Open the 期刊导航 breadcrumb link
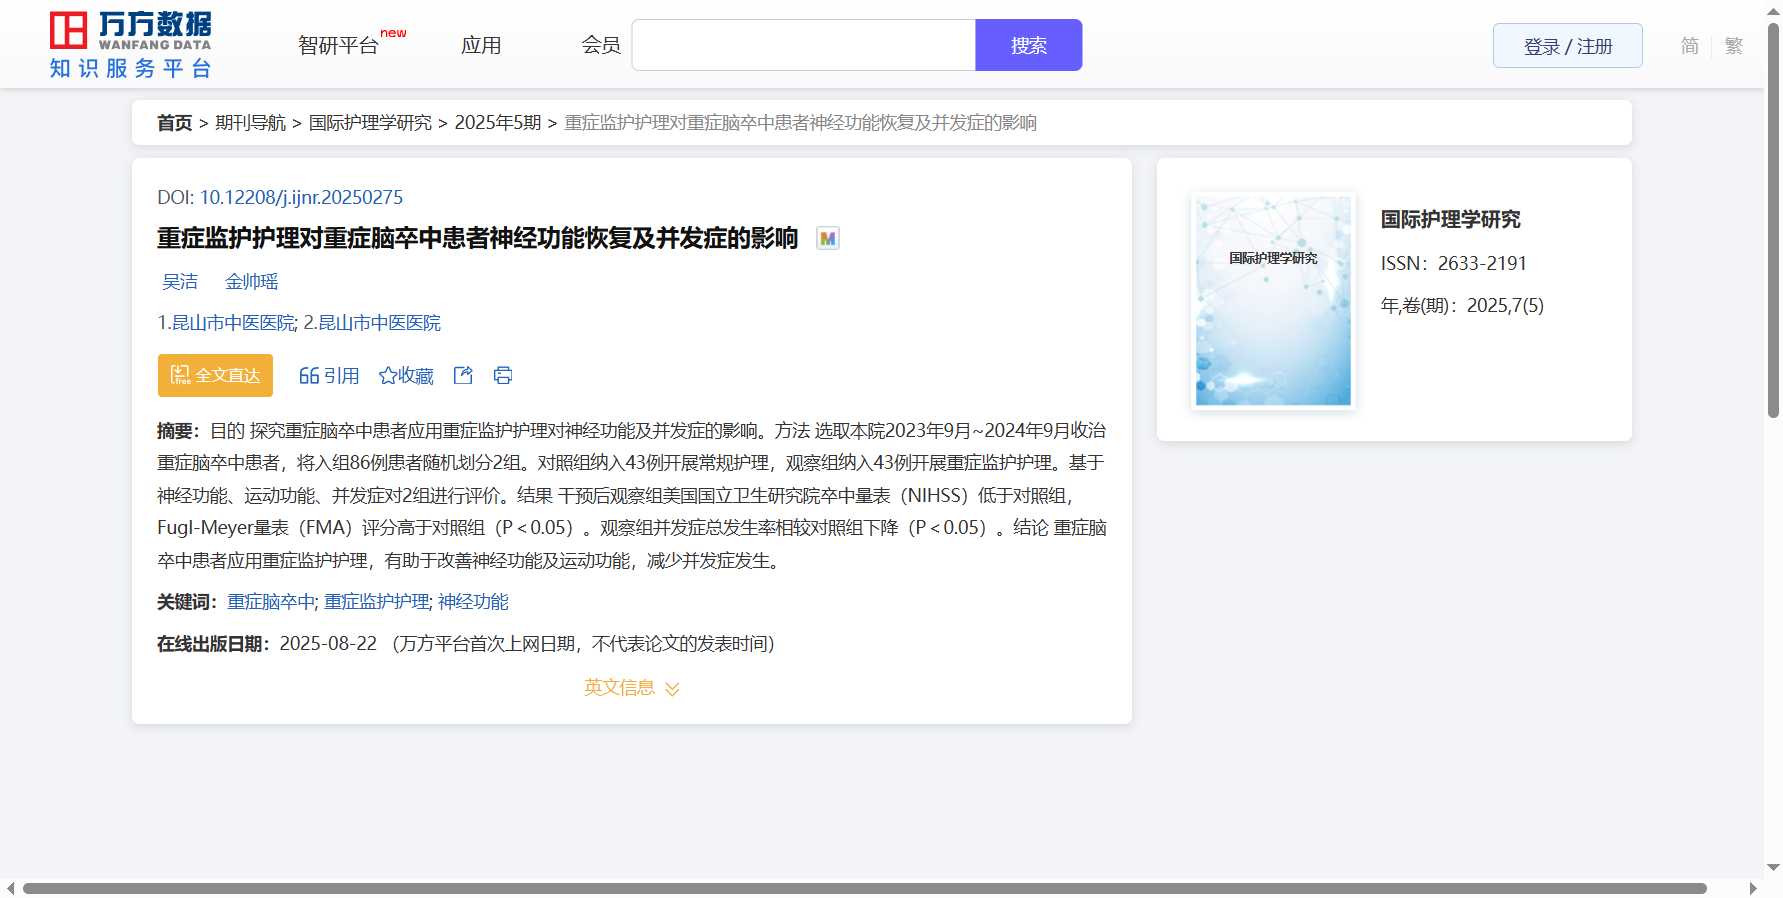Viewport: 1783px width, 898px height. [x=250, y=123]
